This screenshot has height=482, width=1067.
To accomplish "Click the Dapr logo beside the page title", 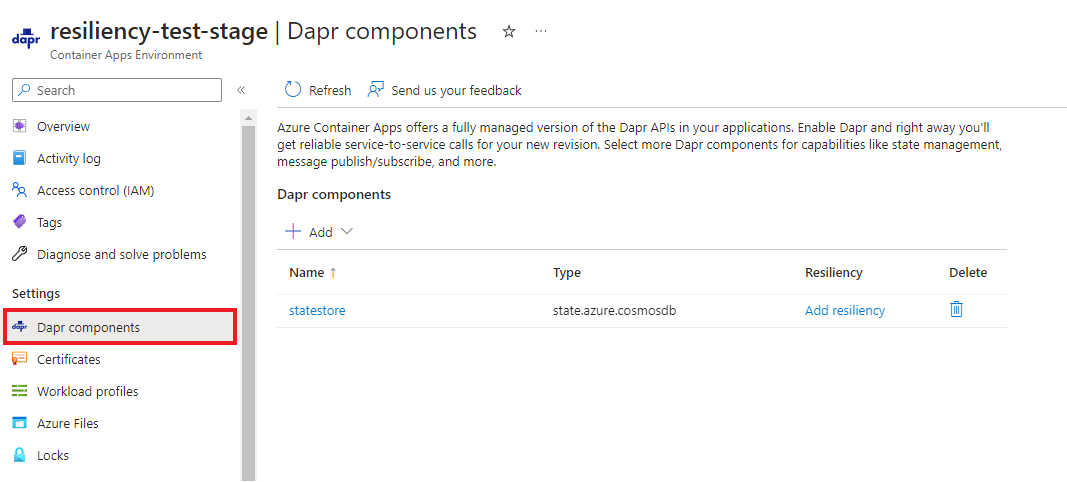I will pyautogui.click(x=26, y=38).
